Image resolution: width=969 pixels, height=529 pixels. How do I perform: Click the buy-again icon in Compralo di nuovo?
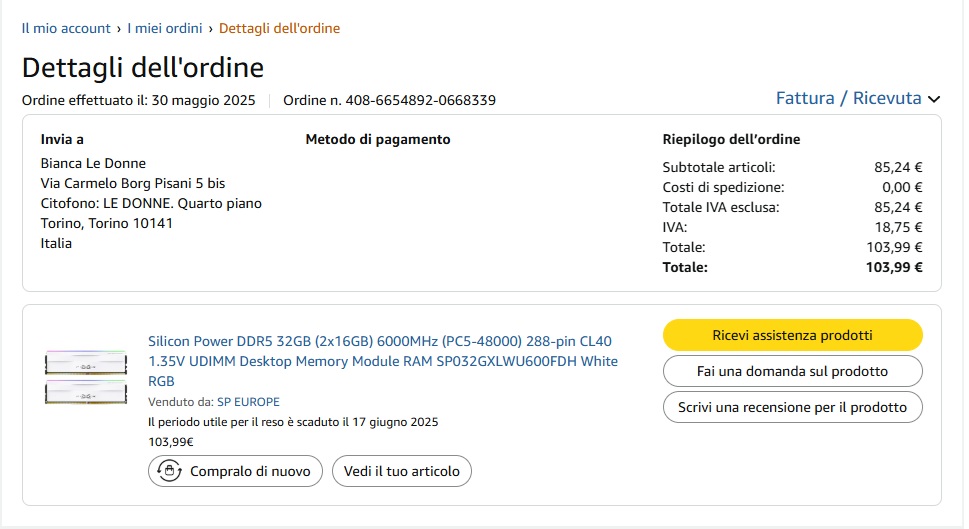click(x=169, y=471)
